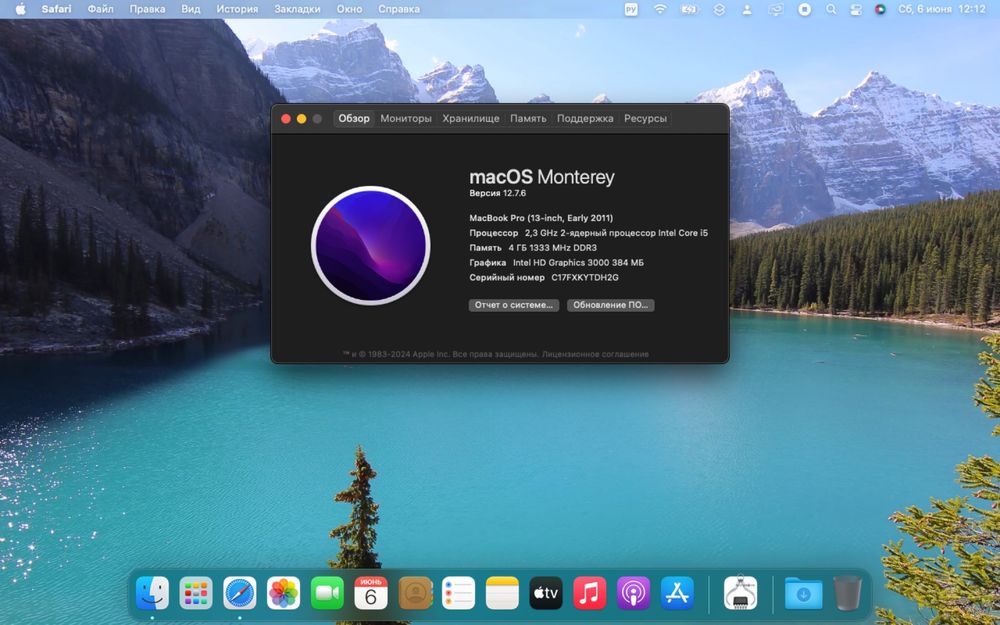Image resolution: width=1000 pixels, height=625 pixels.
Task: Open the Справка menu
Action: pyautogui.click(x=399, y=9)
